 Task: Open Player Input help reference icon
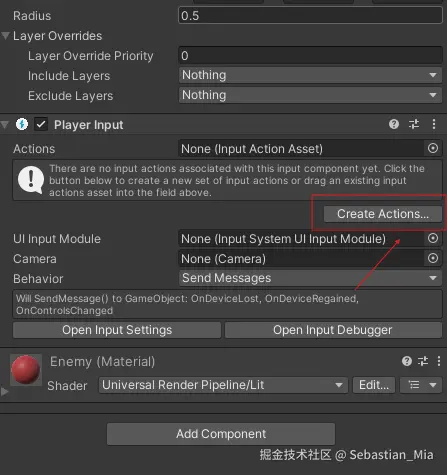[x=394, y=124]
